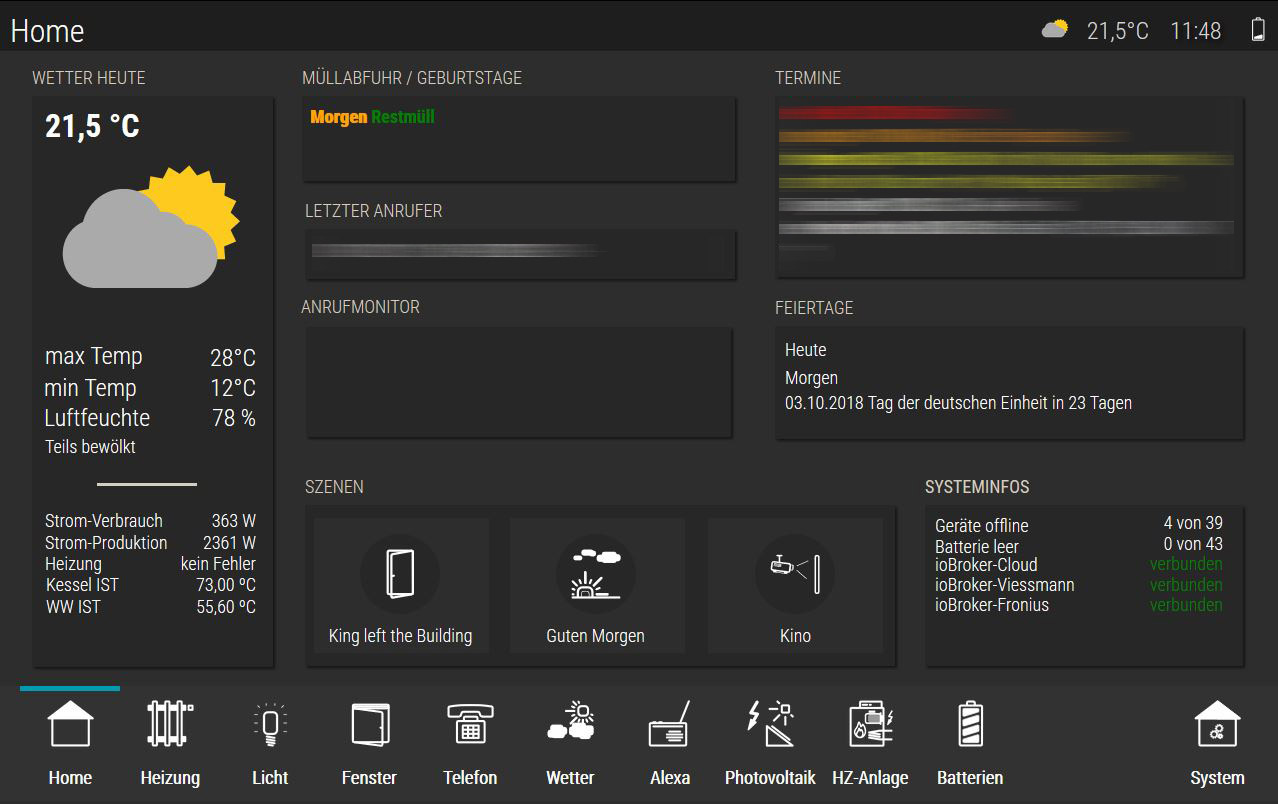This screenshot has height=804, width=1278.
Task: Open the HZ-Anlage boiler icon
Action: pos(870,724)
